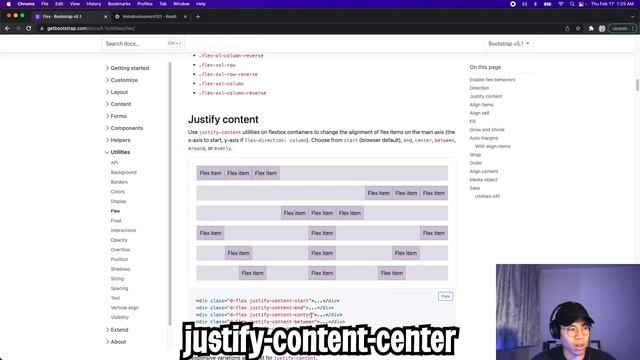Viewport: 640px width, 360px height.
Task: Click the address bar URL
Action: 91,29
